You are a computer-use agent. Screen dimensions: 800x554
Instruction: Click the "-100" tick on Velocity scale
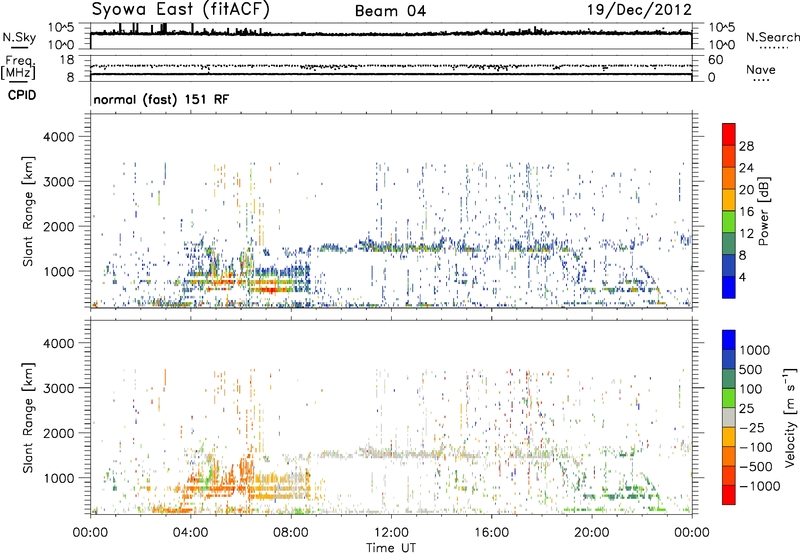click(756, 447)
